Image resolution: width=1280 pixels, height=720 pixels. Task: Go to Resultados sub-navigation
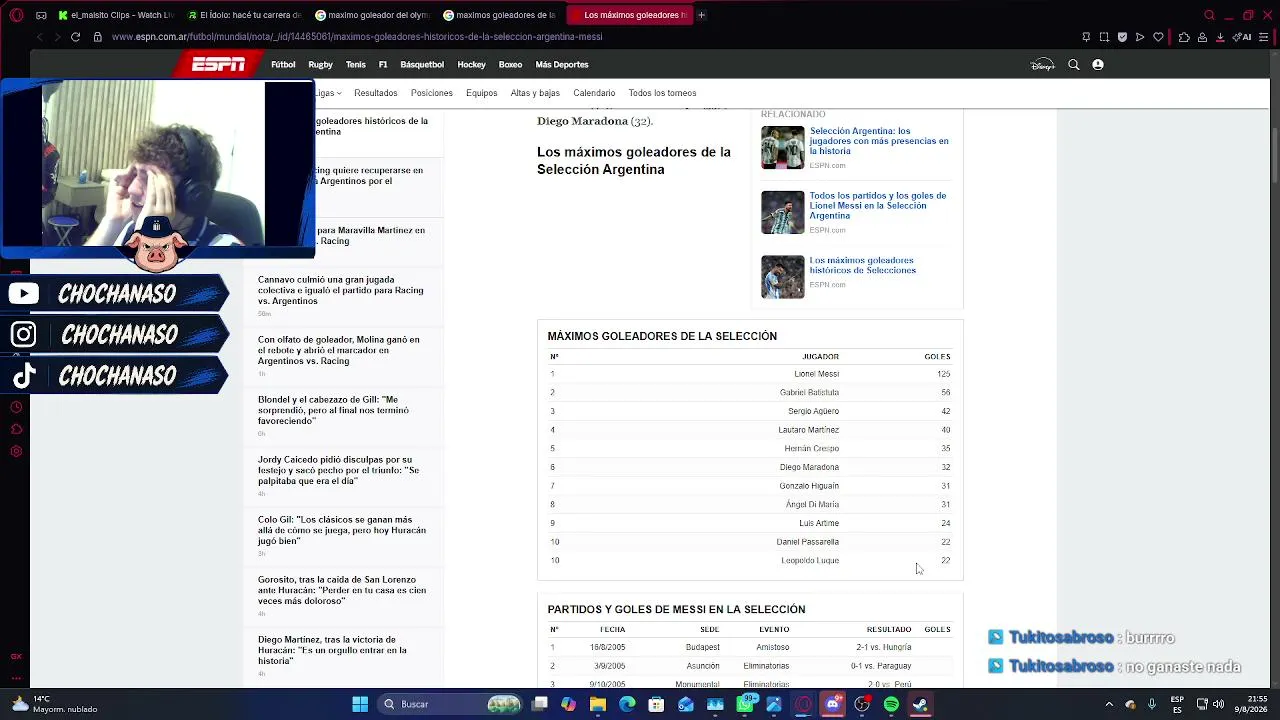tap(376, 93)
